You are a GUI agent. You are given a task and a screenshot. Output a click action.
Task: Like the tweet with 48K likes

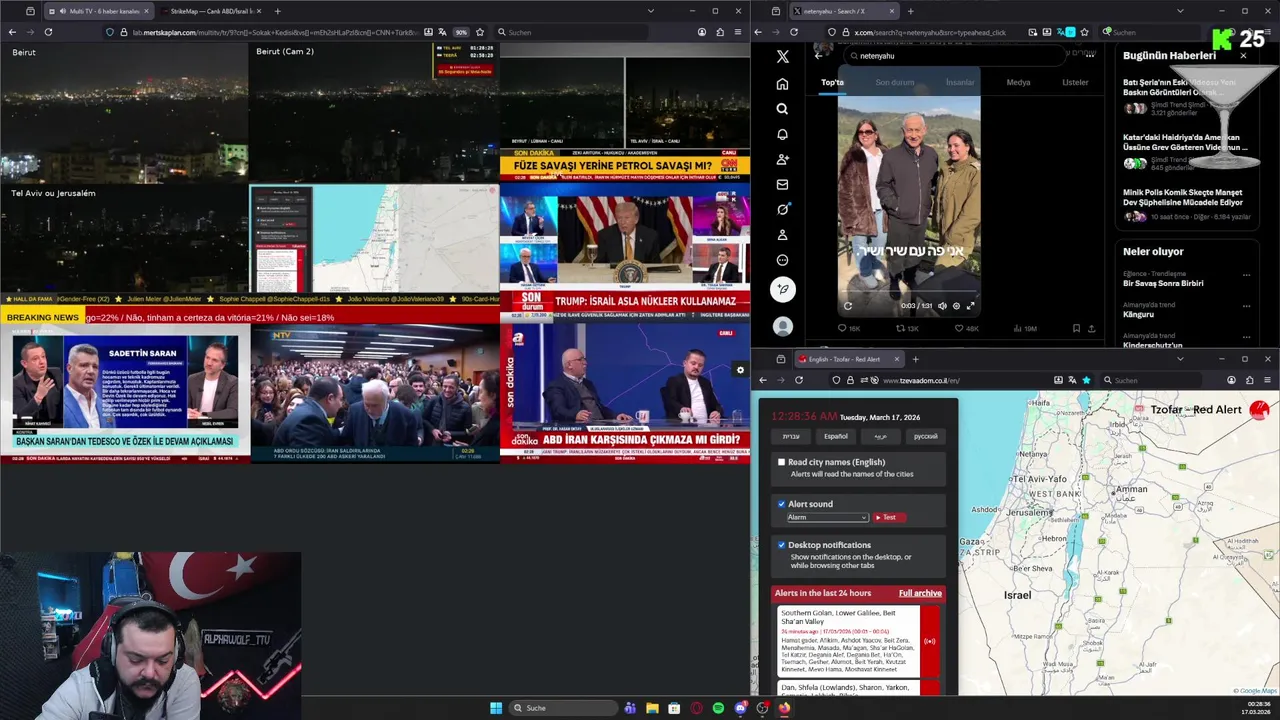966,328
